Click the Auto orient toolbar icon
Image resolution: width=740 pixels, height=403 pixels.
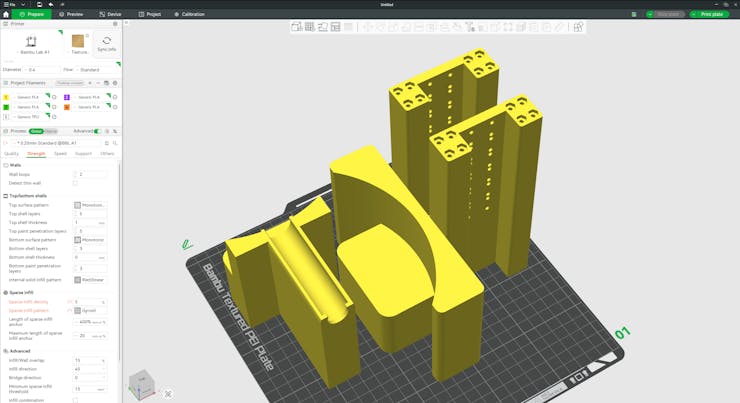pos(323,27)
